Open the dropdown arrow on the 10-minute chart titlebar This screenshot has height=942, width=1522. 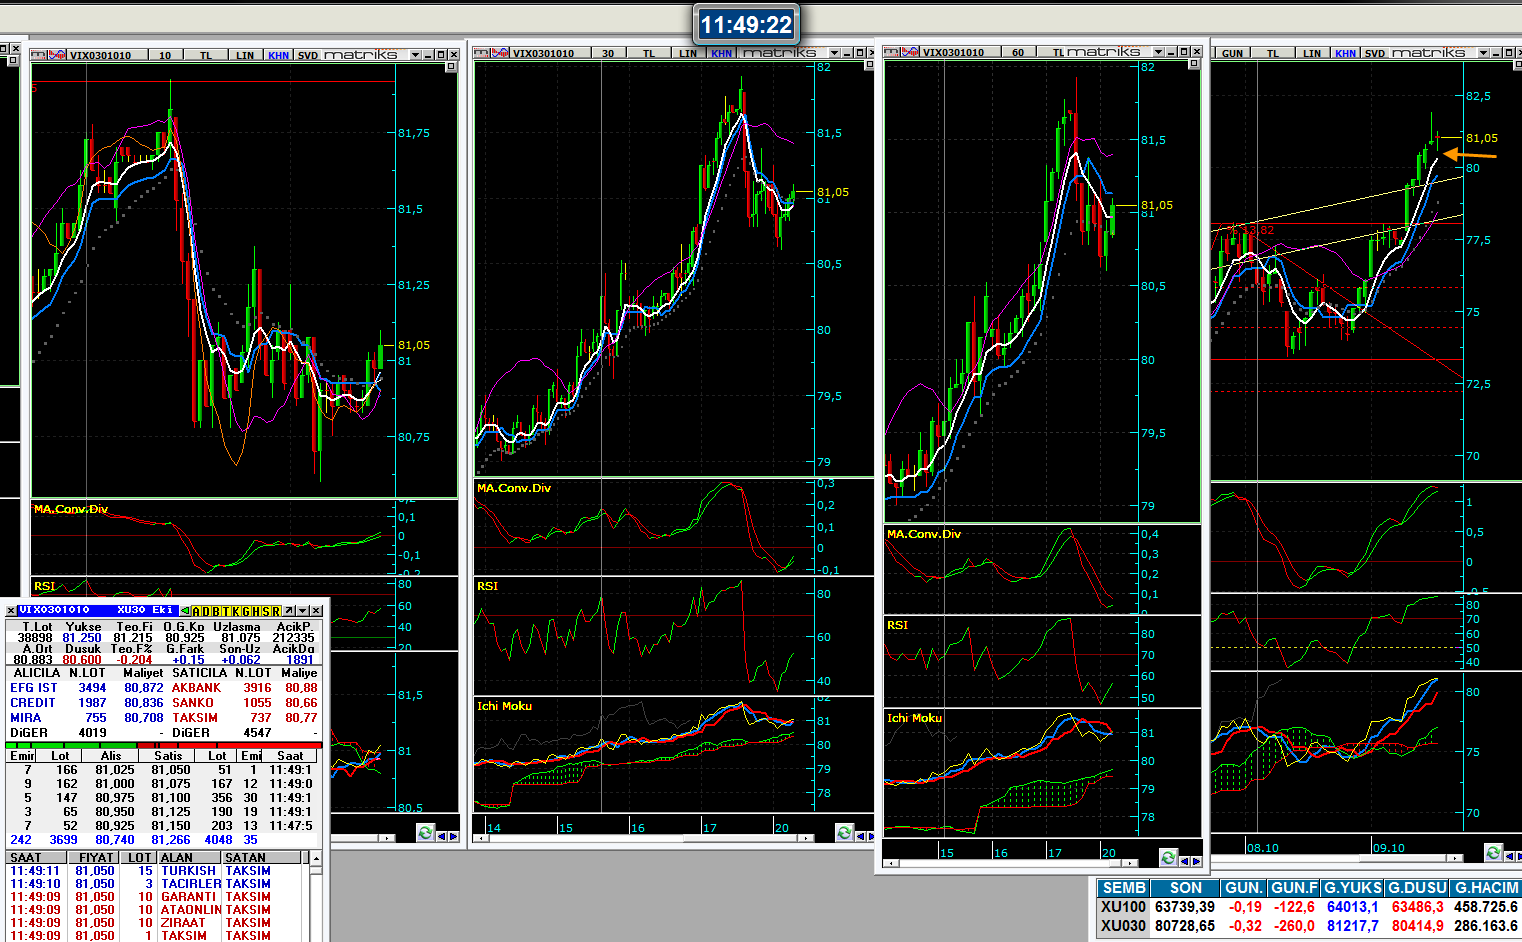tap(415, 55)
